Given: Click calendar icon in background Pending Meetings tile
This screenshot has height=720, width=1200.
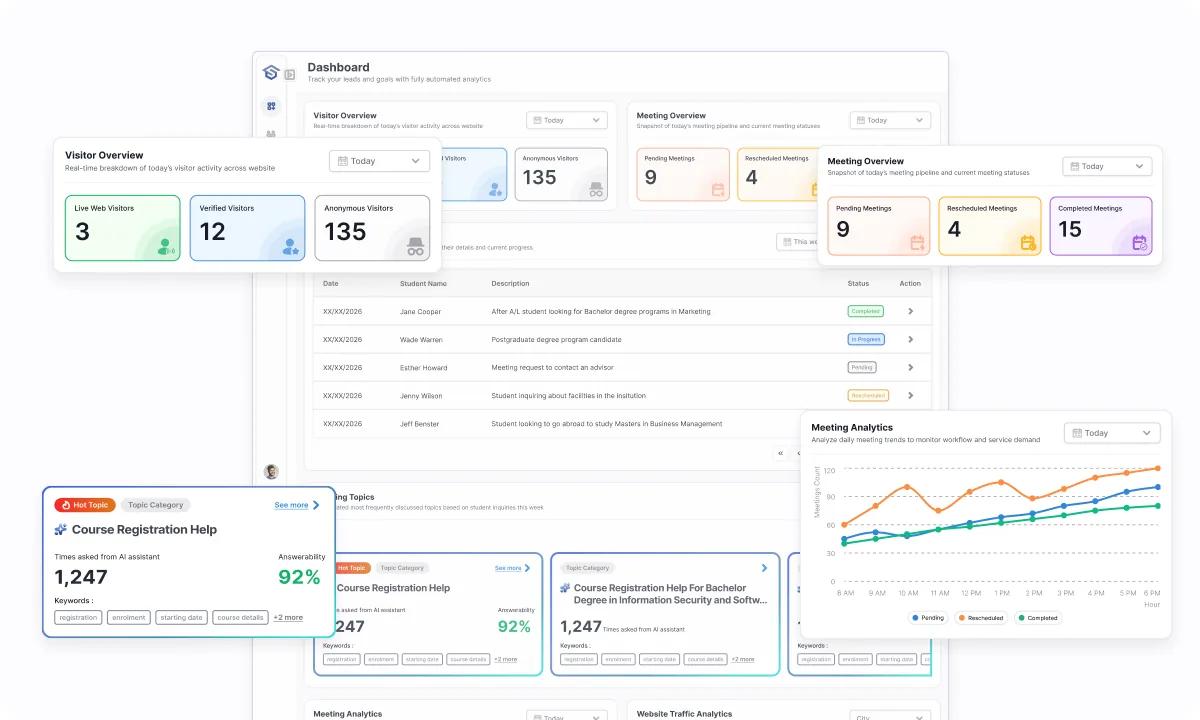Looking at the screenshot, I should 718,189.
